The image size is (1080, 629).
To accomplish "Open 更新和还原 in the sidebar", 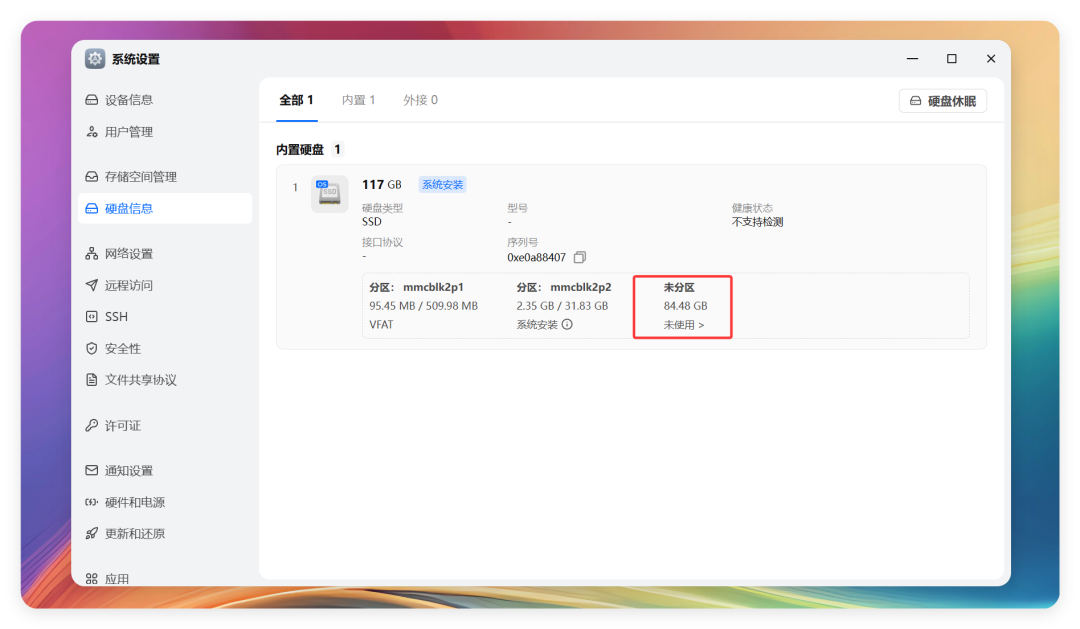I will (165, 533).
